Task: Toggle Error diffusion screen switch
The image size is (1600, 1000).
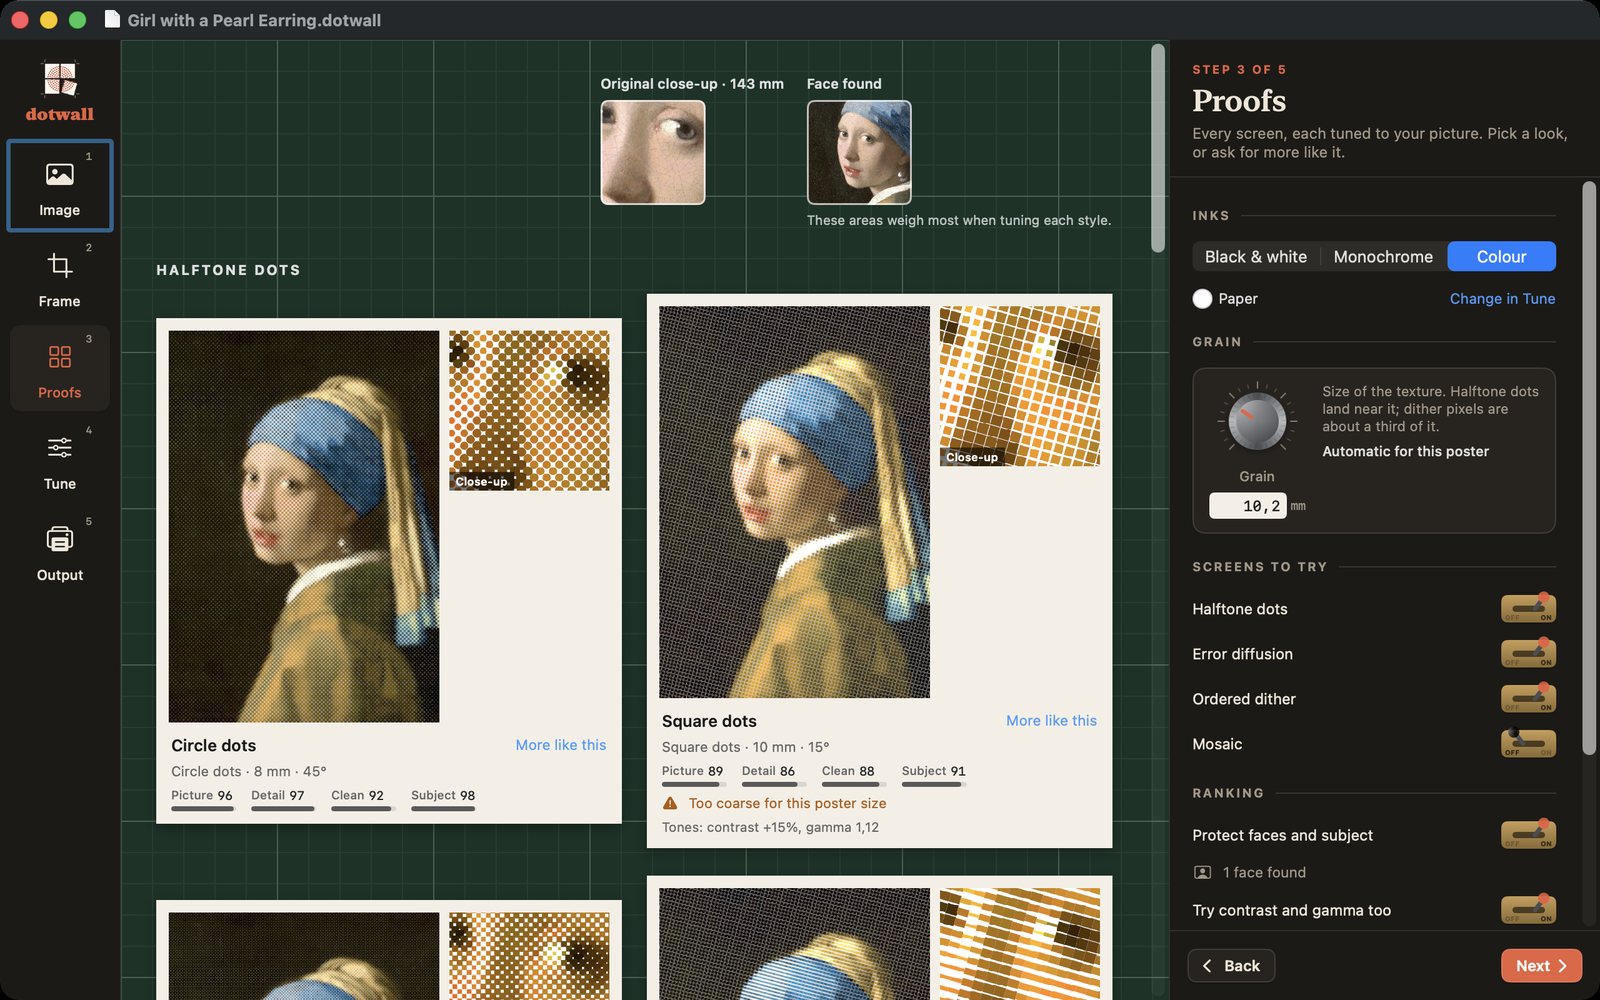Action: pos(1528,653)
